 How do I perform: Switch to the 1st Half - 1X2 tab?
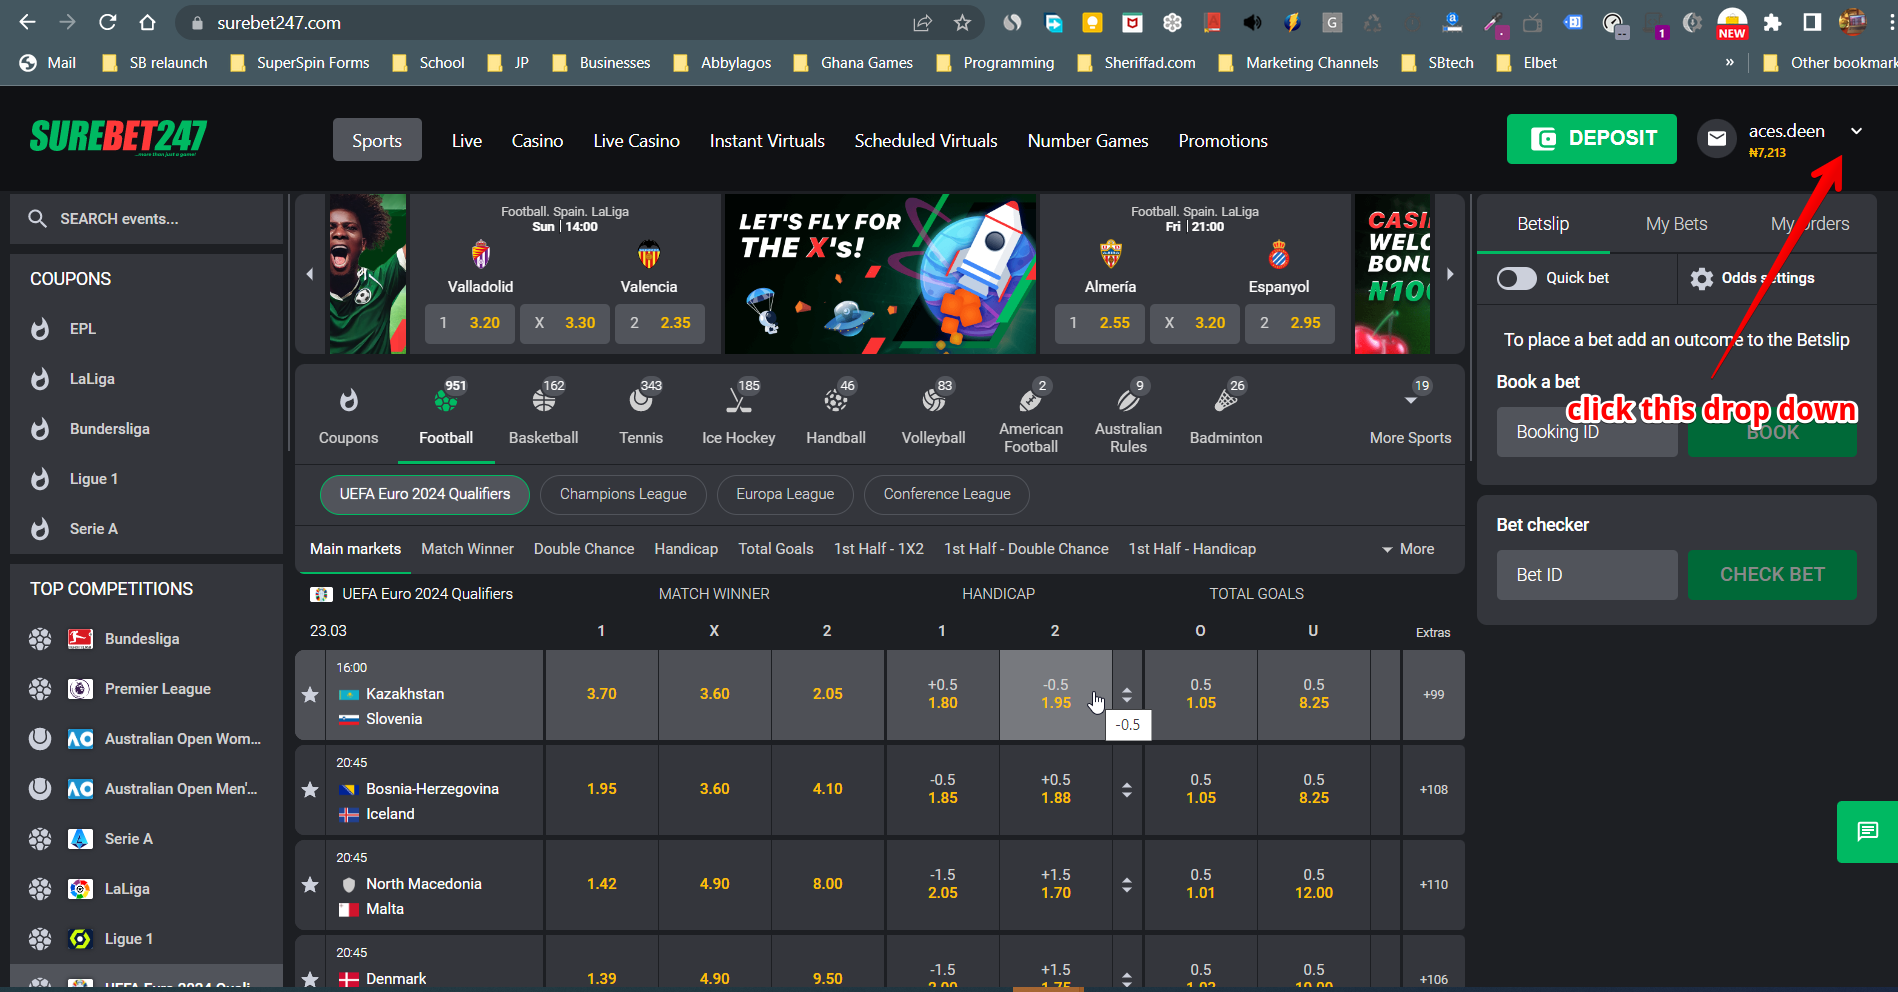coord(878,549)
